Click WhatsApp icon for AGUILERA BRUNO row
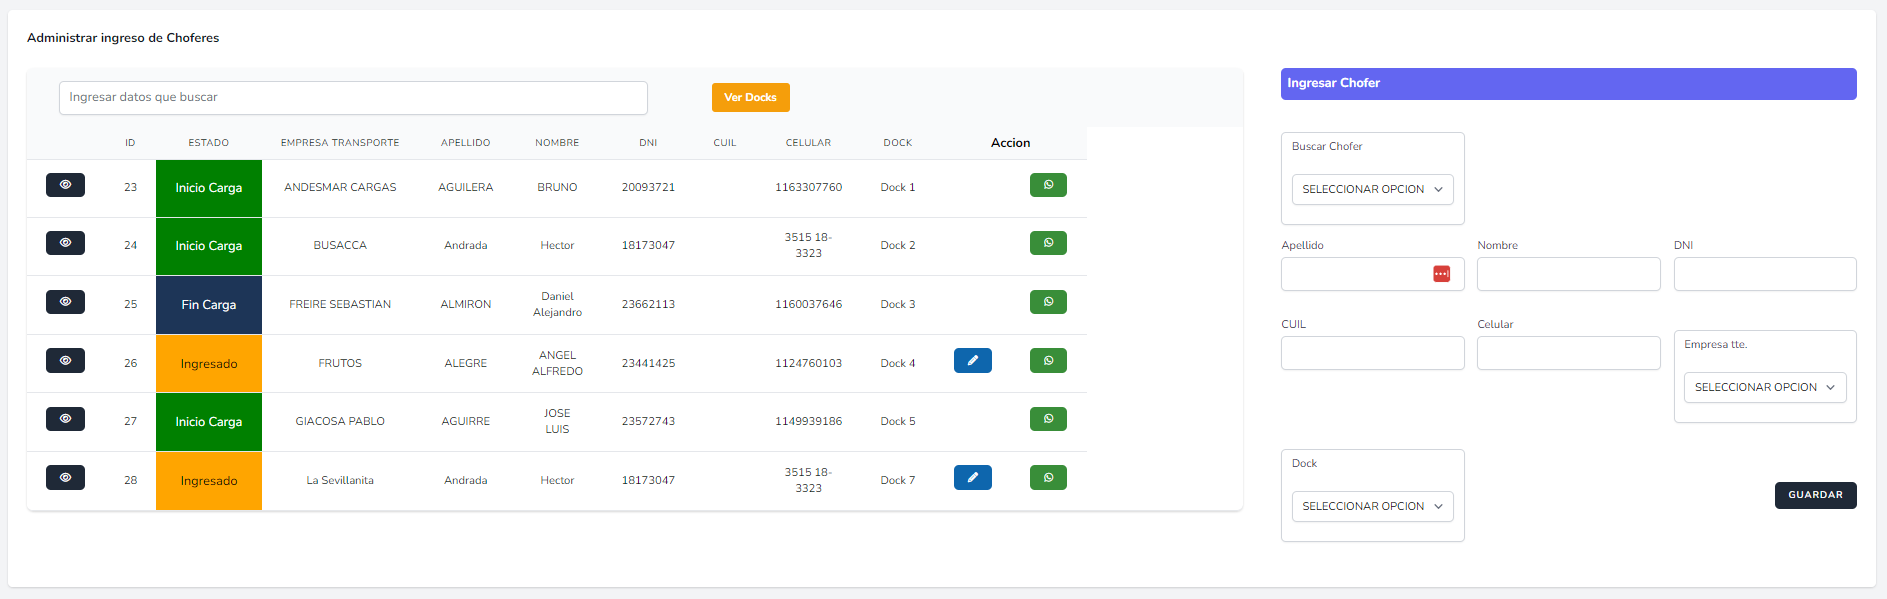This screenshot has height=599, width=1887. 1048,185
